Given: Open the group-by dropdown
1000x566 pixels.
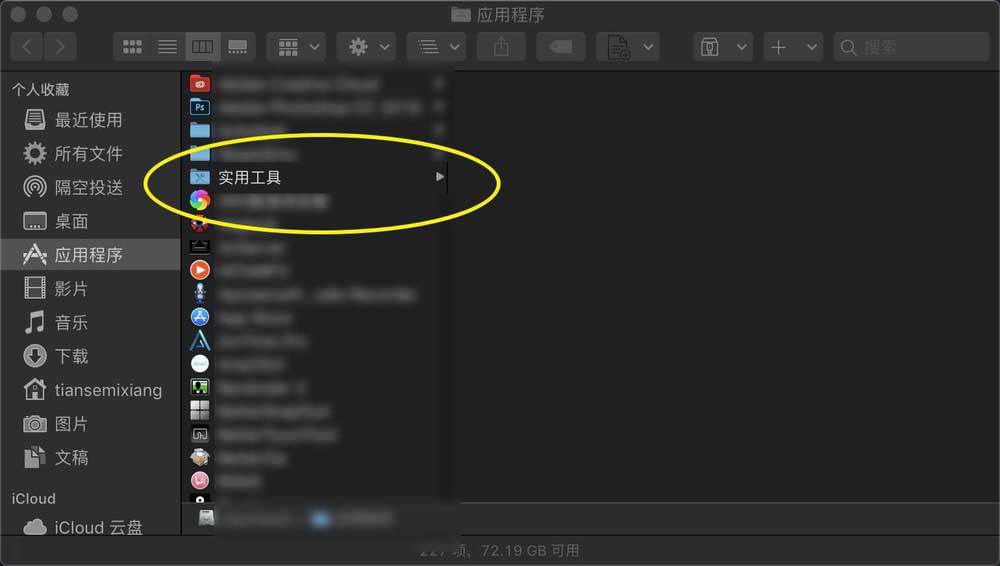Looking at the screenshot, I should point(297,47).
